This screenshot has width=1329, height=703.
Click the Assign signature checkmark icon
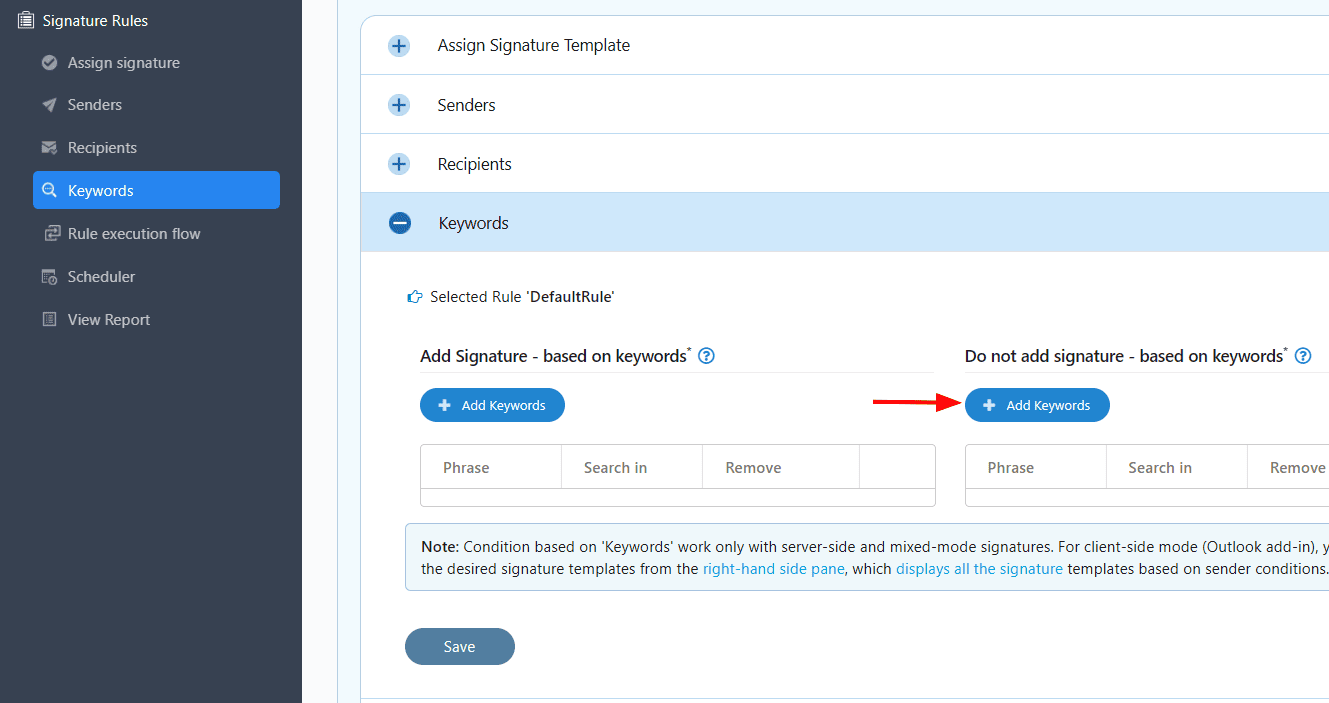click(49, 63)
